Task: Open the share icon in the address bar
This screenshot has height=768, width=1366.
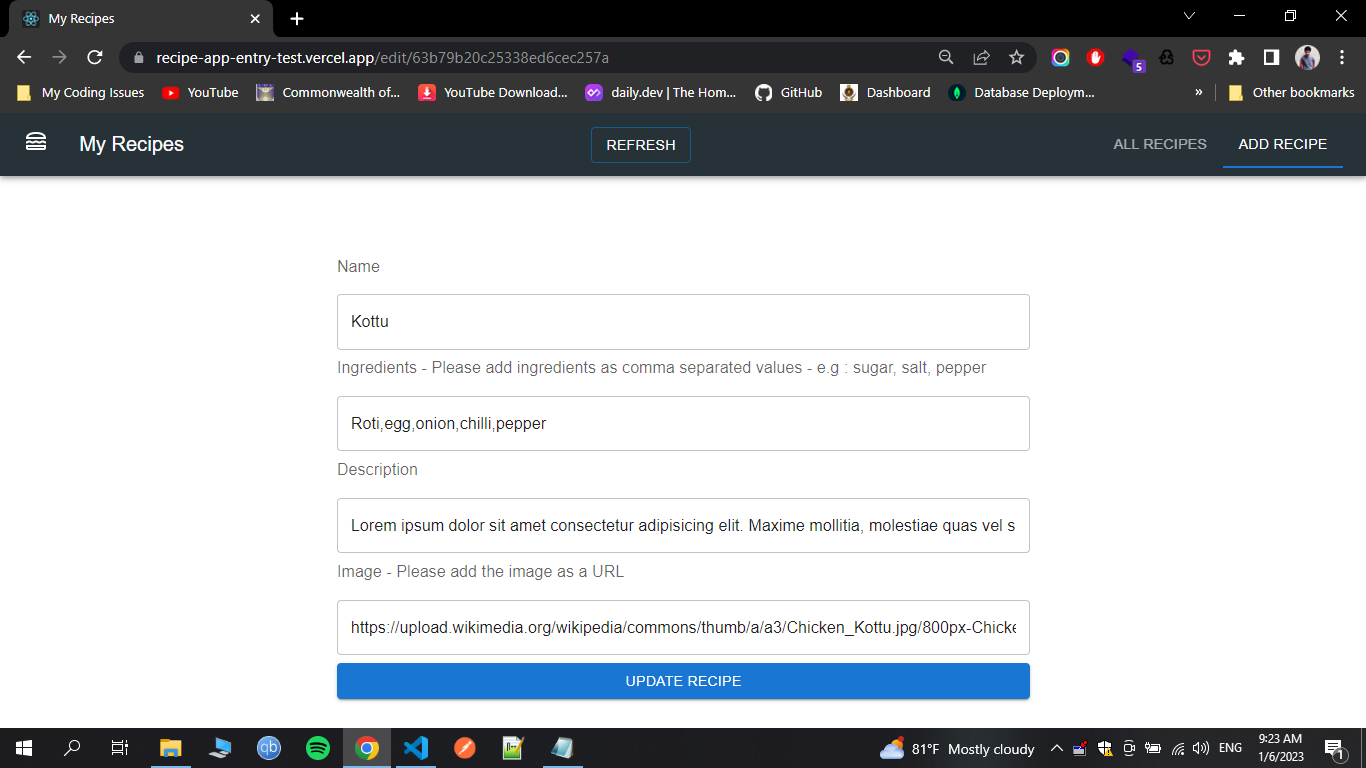Action: 982,58
